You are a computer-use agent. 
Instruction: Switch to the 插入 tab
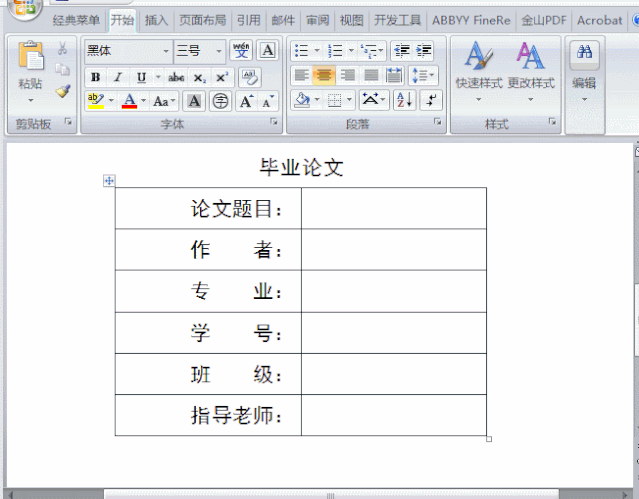click(x=156, y=20)
